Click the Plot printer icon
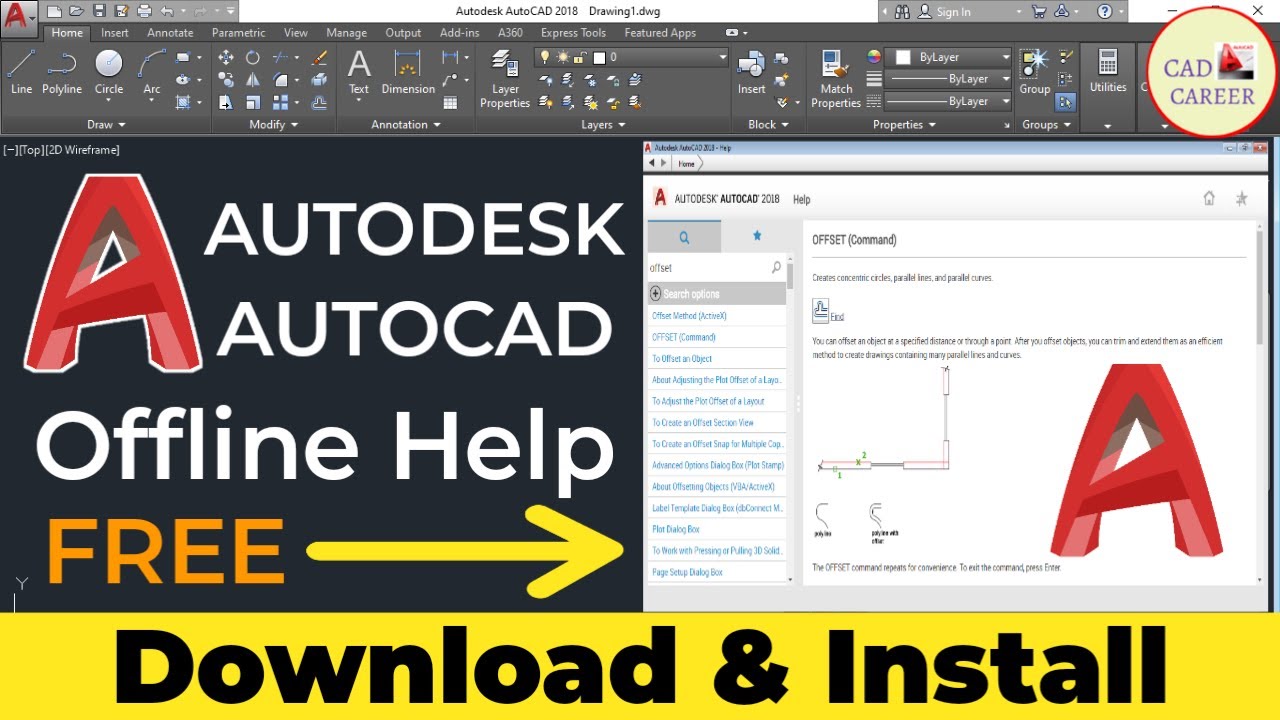The image size is (1280, 720). click(145, 11)
